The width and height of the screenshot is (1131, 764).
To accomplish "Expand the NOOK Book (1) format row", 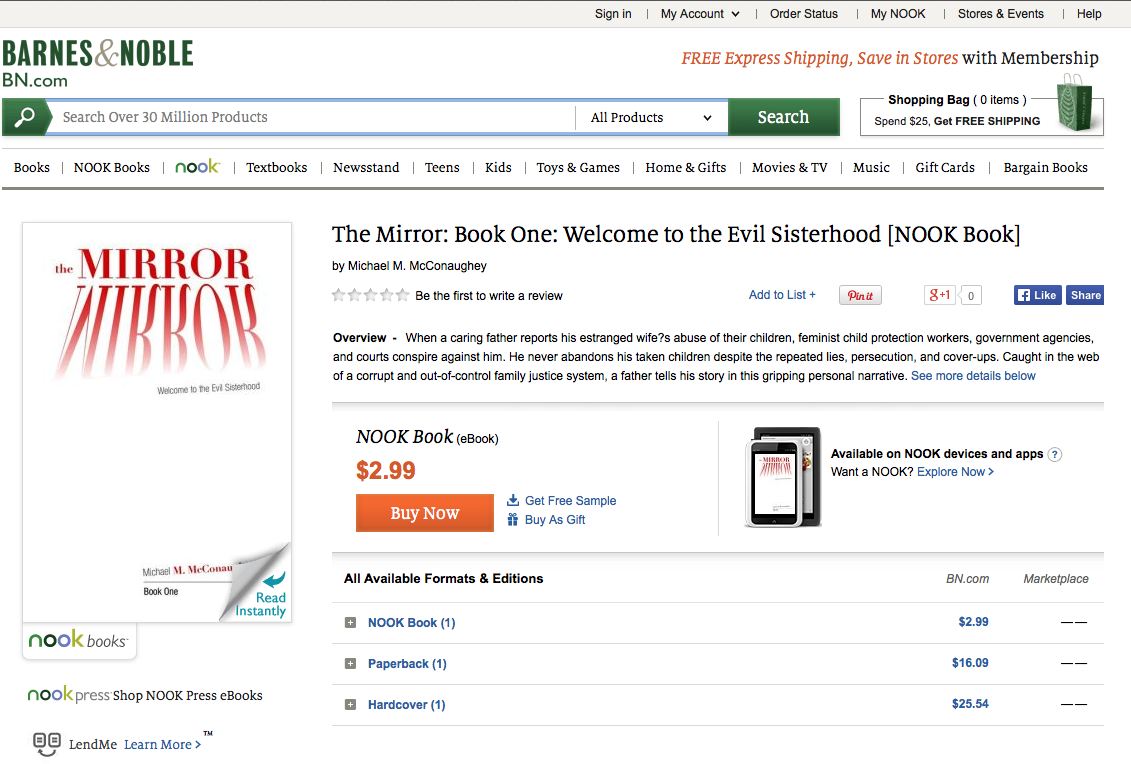I will [350, 623].
